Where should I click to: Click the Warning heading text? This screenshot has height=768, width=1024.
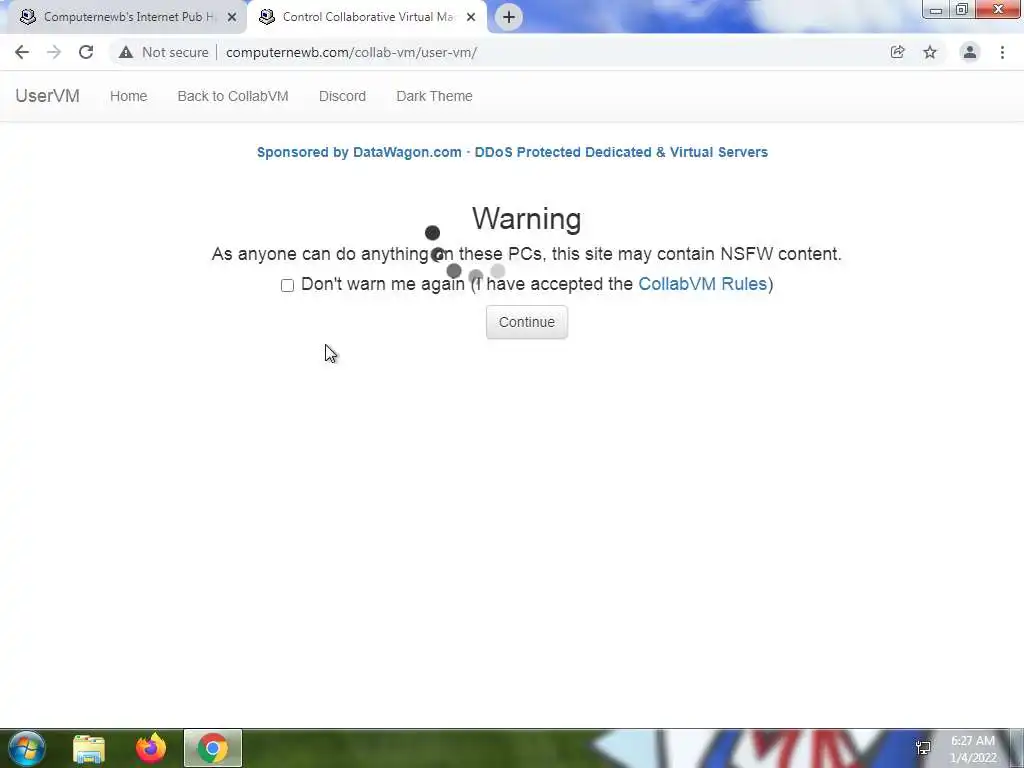[x=526, y=218]
